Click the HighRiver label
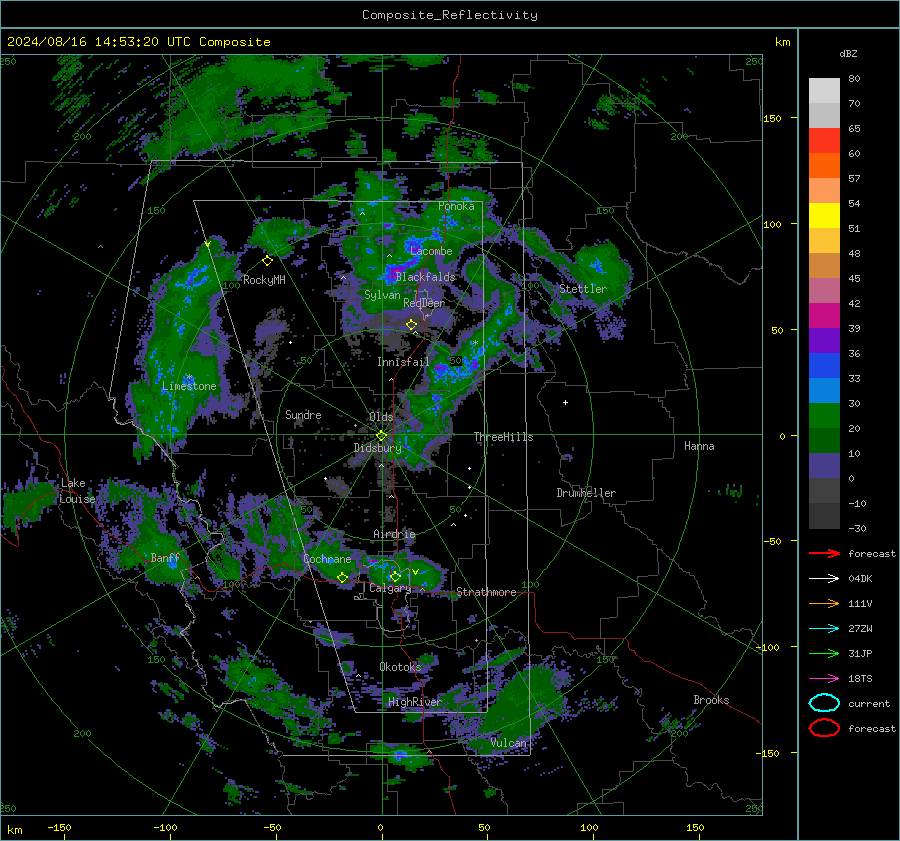Image resolution: width=900 pixels, height=841 pixels. (x=414, y=702)
